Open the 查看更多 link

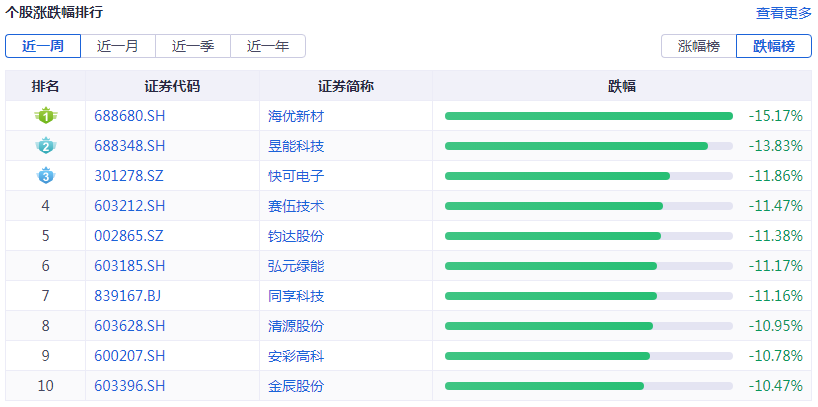click(x=783, y=13)
